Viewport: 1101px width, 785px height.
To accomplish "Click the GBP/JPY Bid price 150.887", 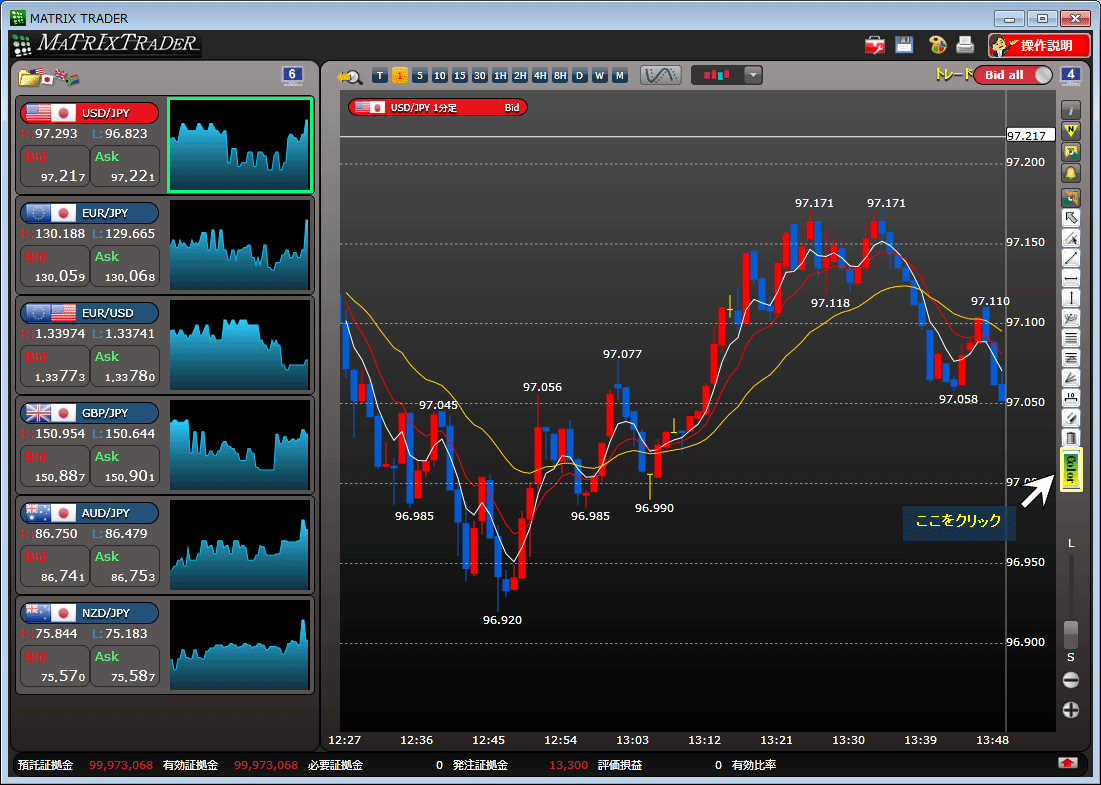I will tap(55, 466).
